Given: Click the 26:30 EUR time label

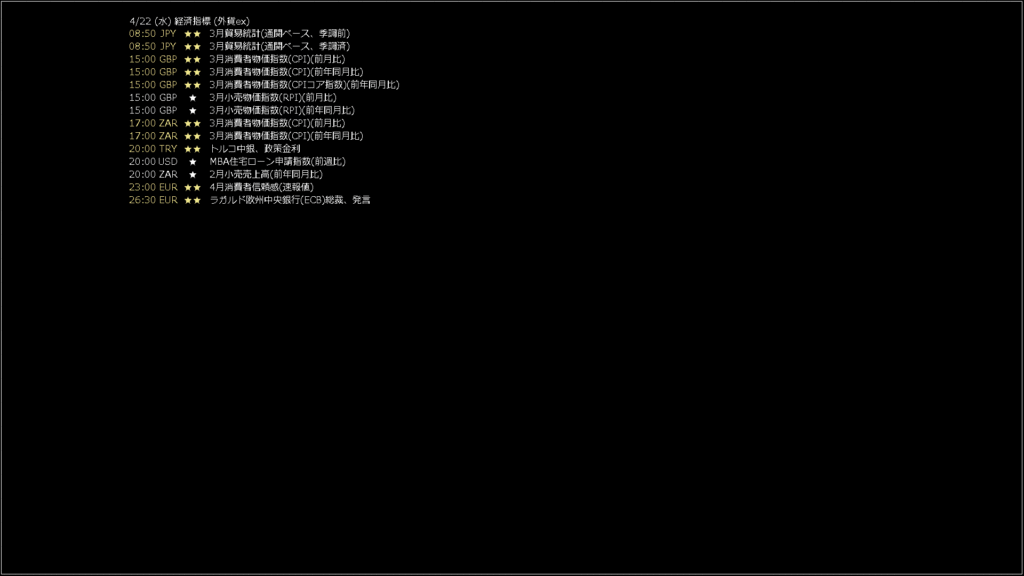Looking at the screenshot, I should (153, 200).
